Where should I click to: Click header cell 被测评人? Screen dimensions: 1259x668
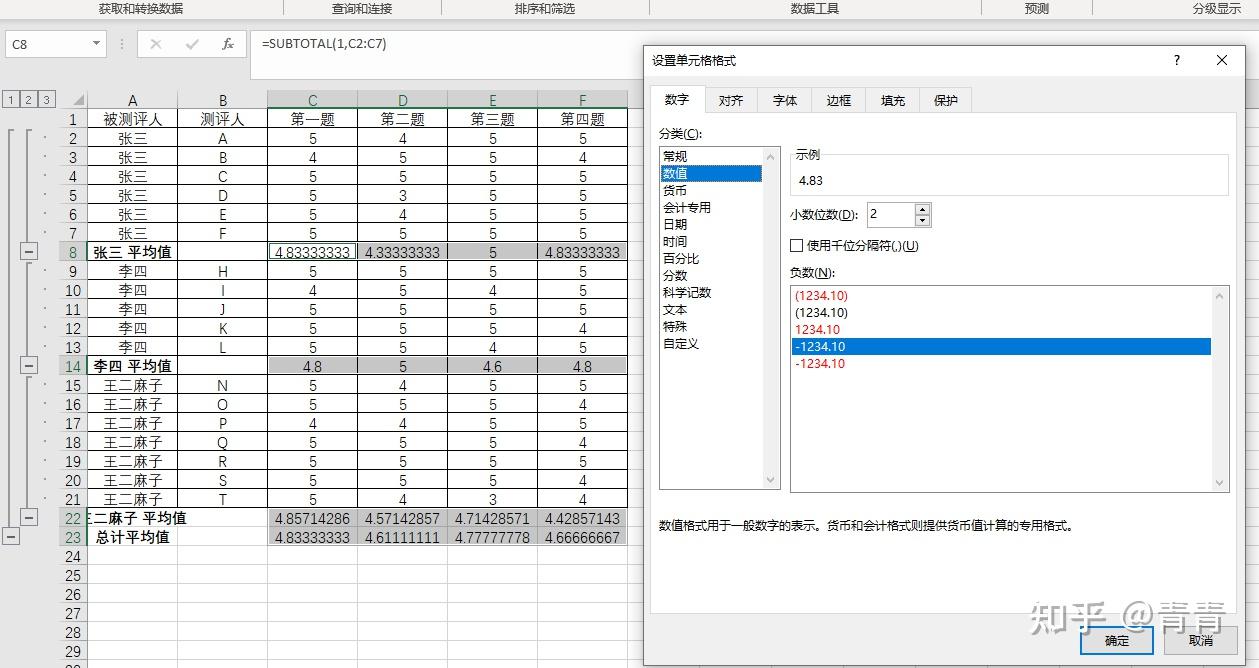coord(133,119)
